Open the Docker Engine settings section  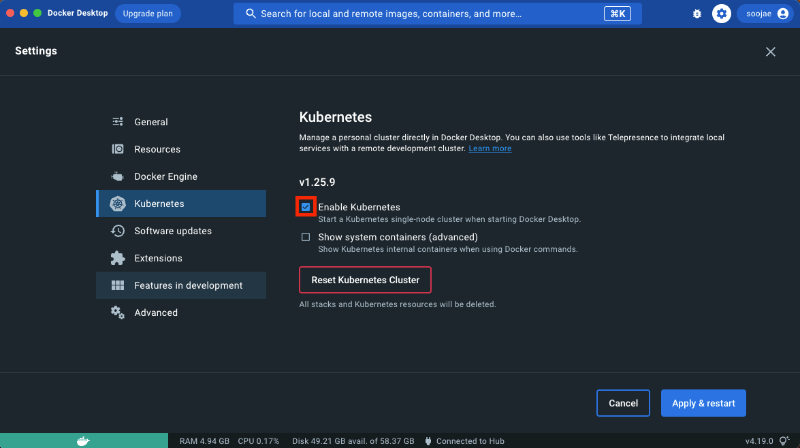pos(181,177)
